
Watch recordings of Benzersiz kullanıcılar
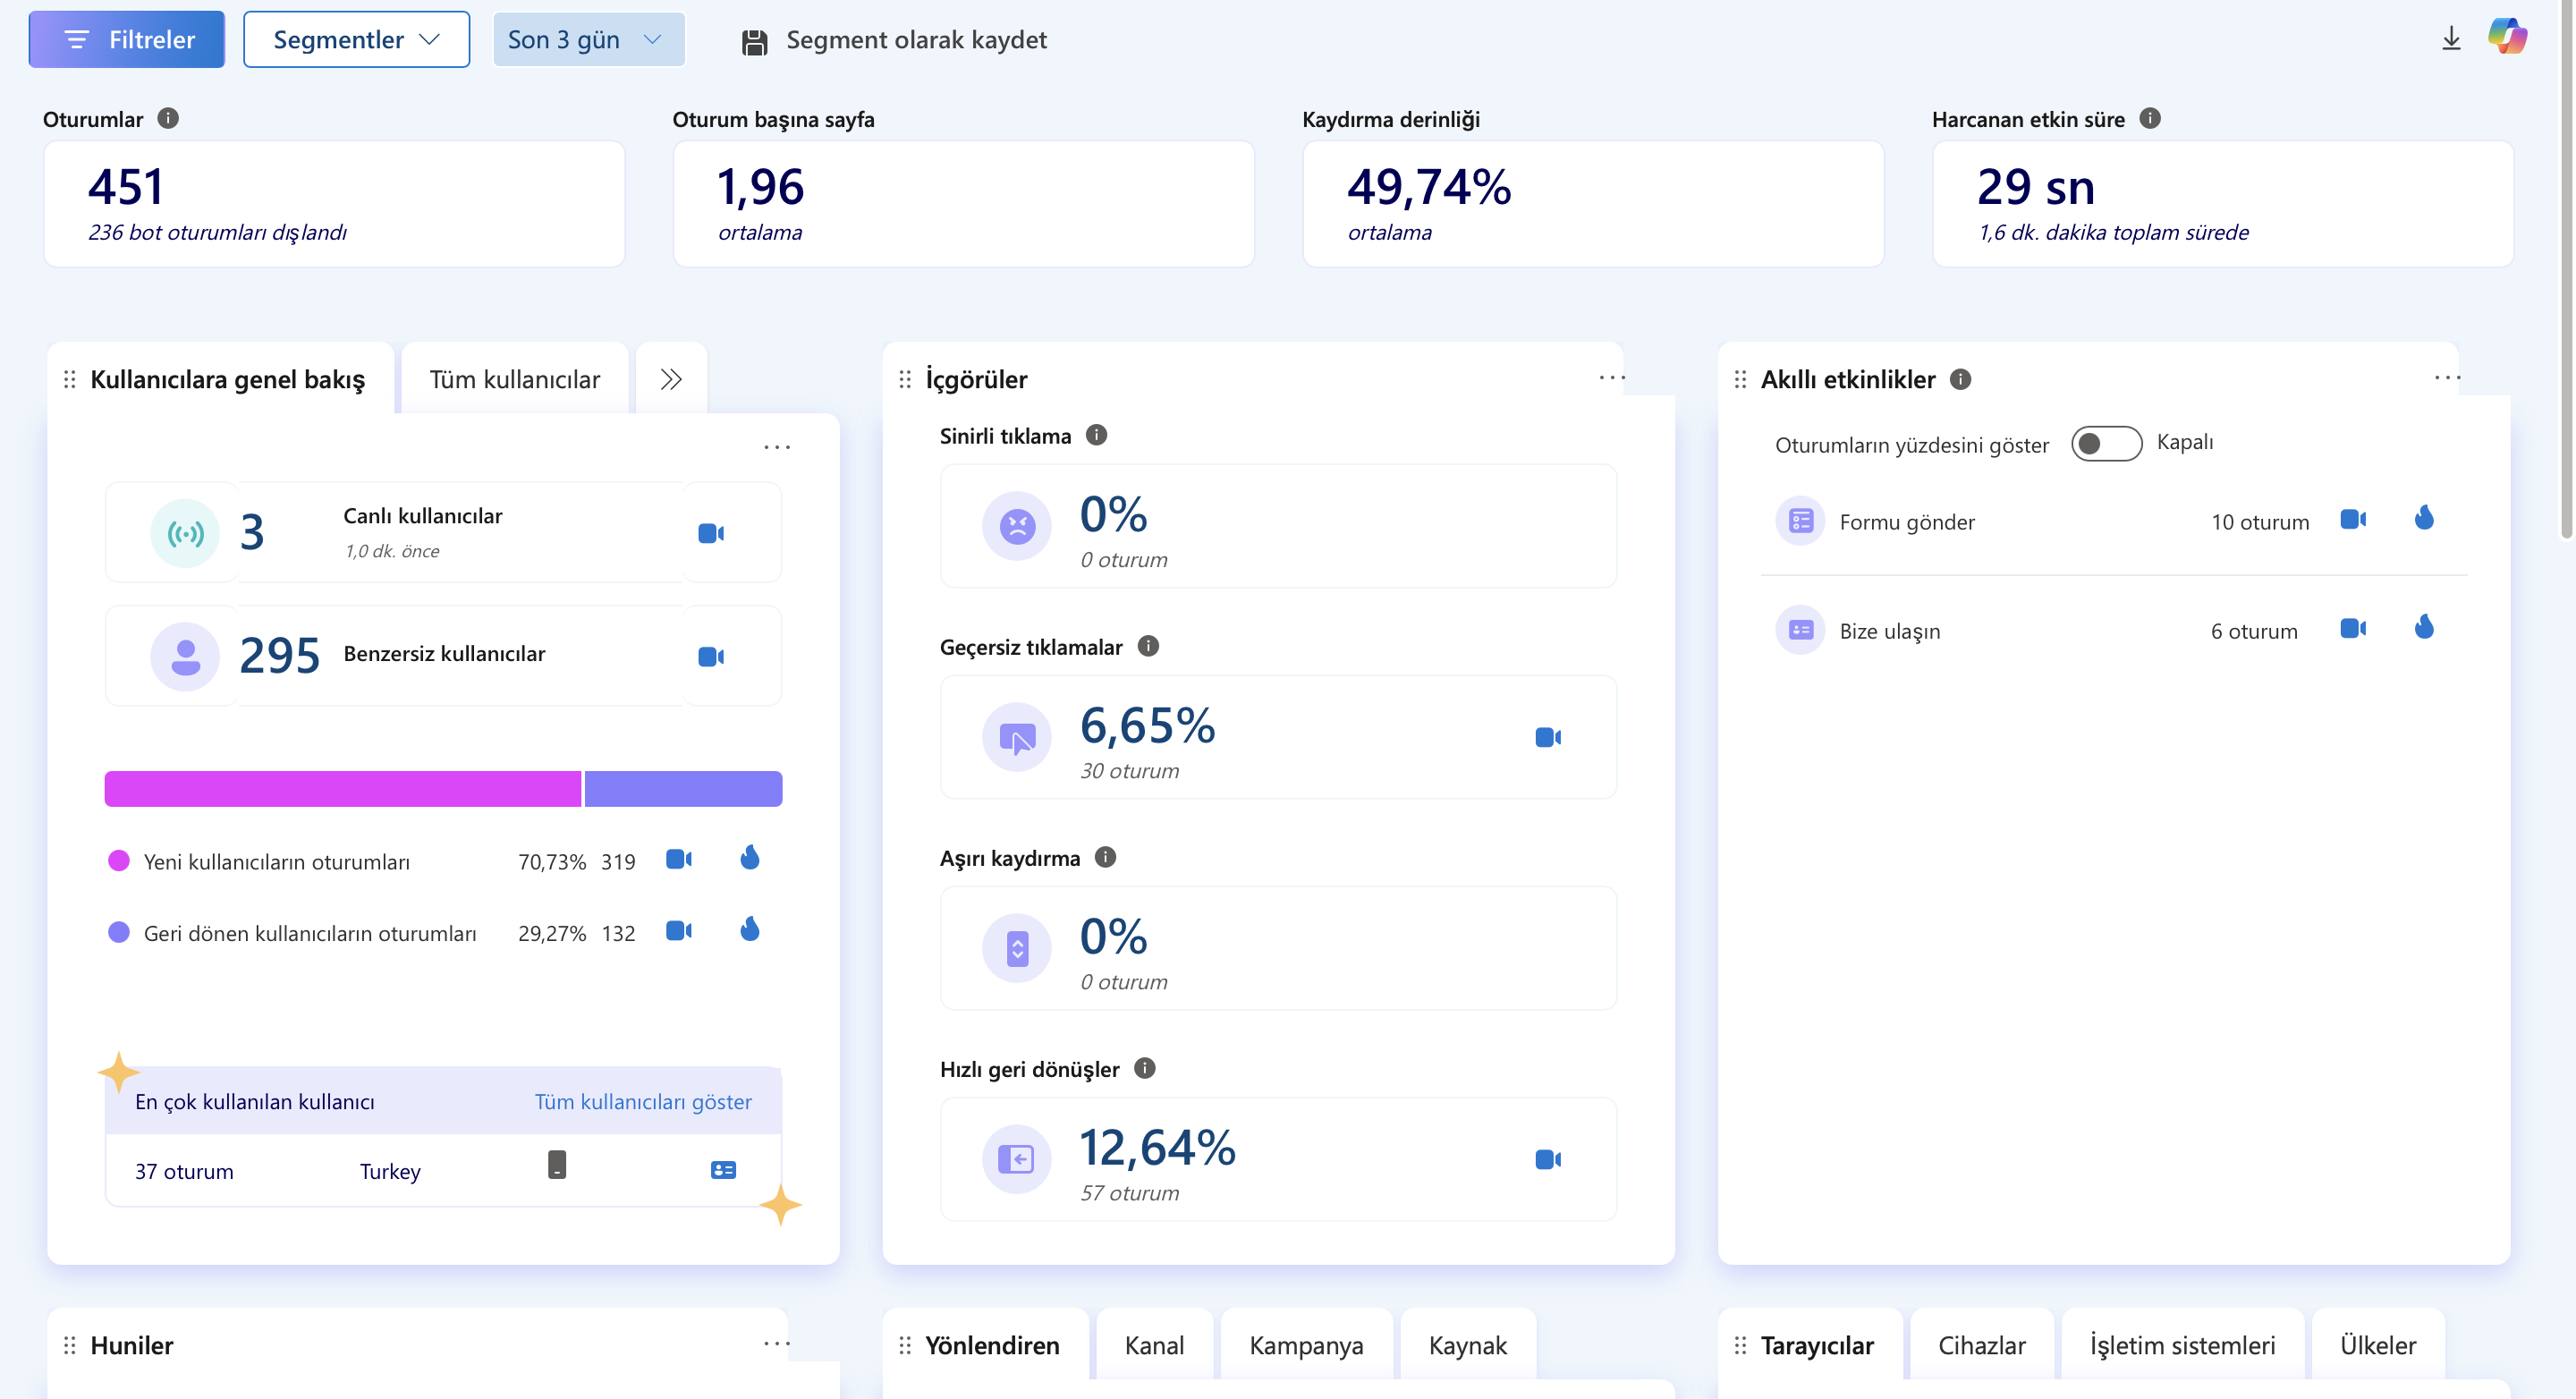coord(711,657)
